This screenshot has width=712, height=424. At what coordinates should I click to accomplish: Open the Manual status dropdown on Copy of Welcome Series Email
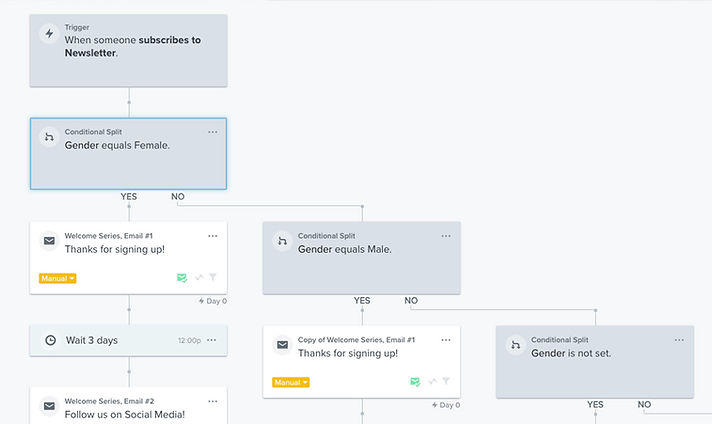tap(291, 382)
